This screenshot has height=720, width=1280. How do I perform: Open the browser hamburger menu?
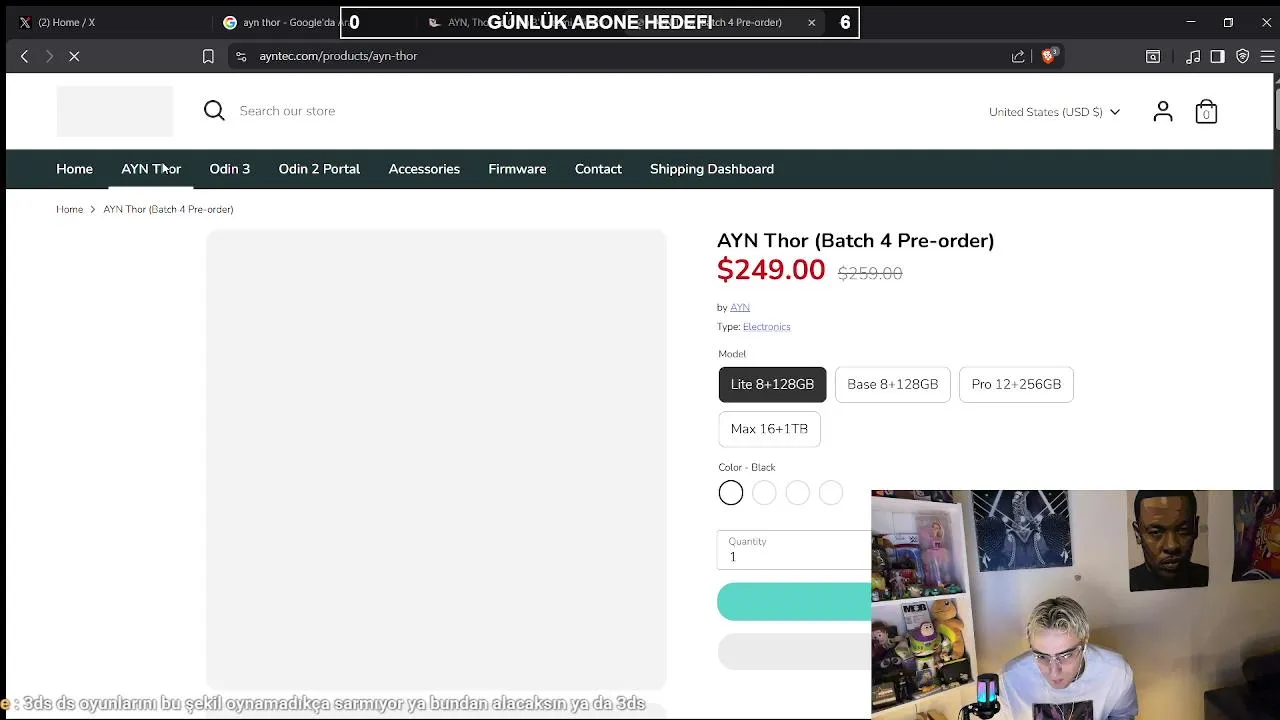pos(1267,56)
